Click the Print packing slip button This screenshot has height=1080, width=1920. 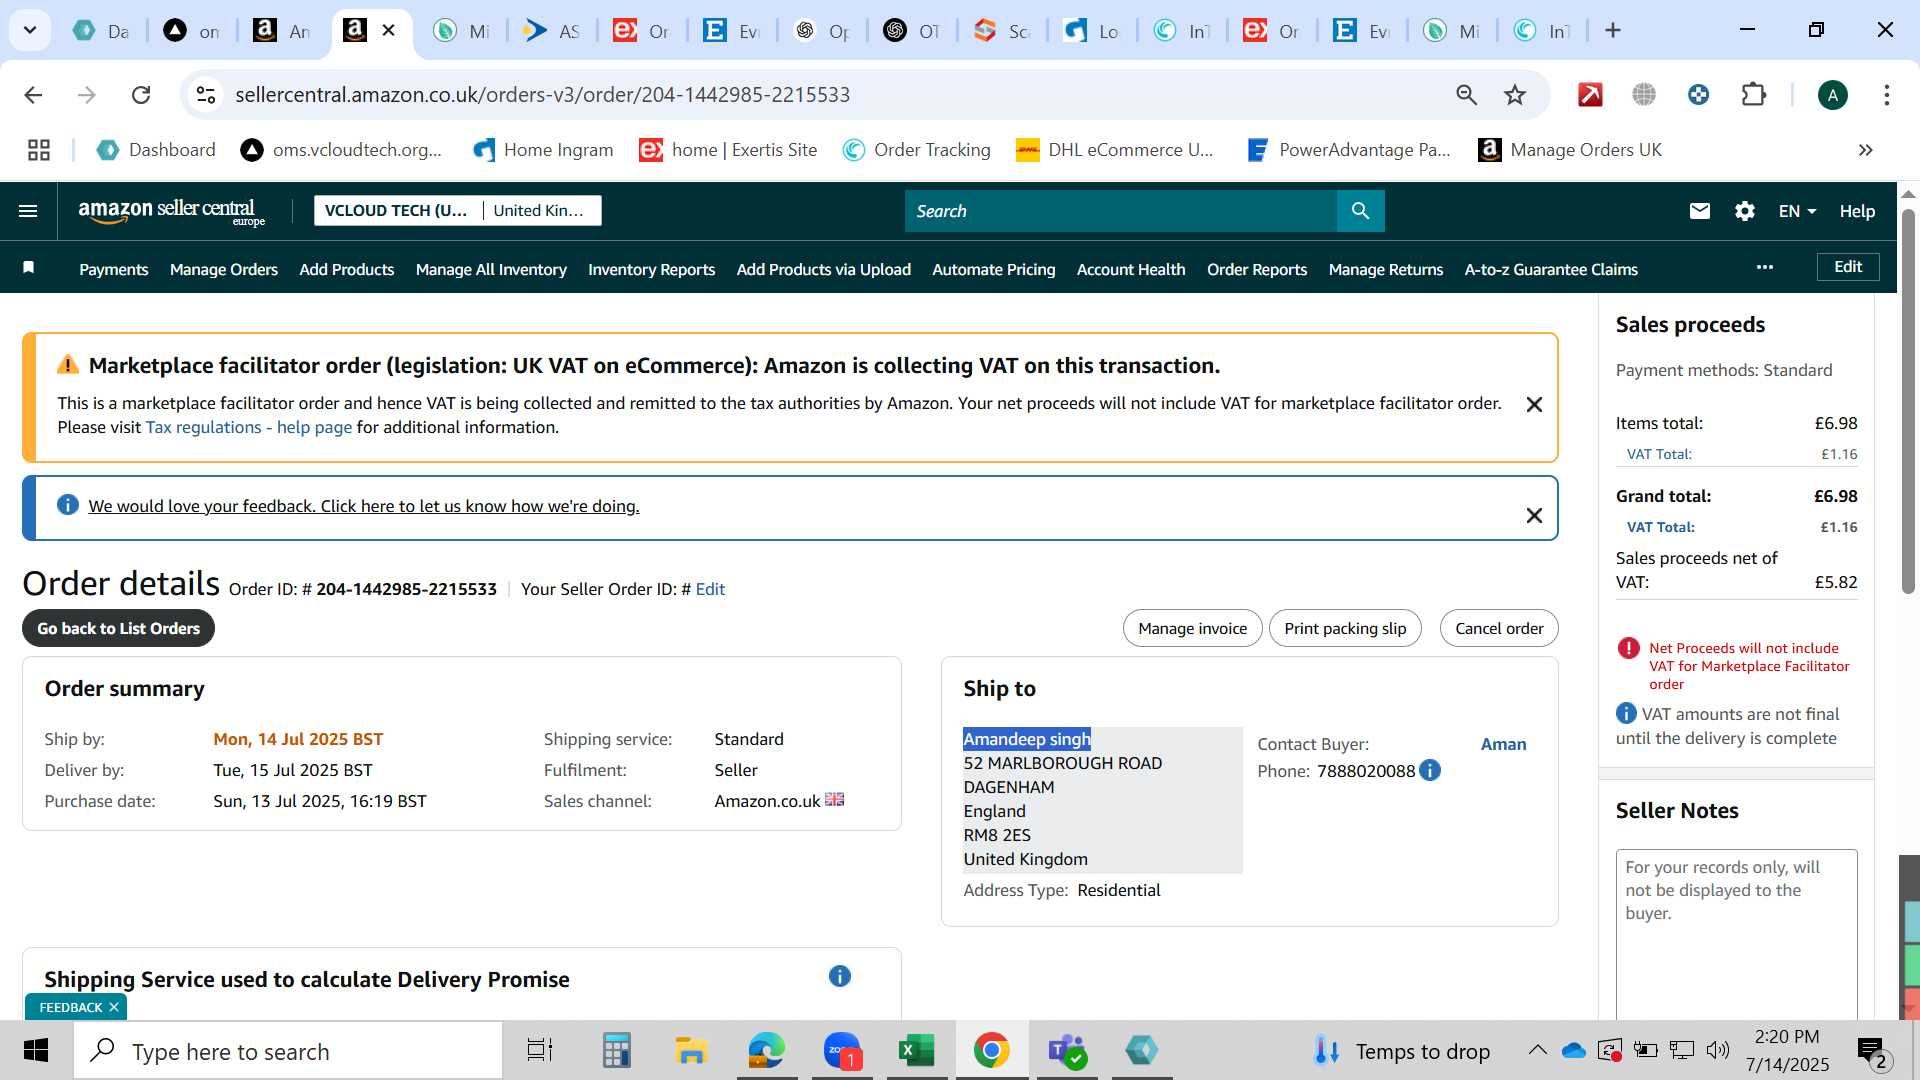tap(1345, 628)
